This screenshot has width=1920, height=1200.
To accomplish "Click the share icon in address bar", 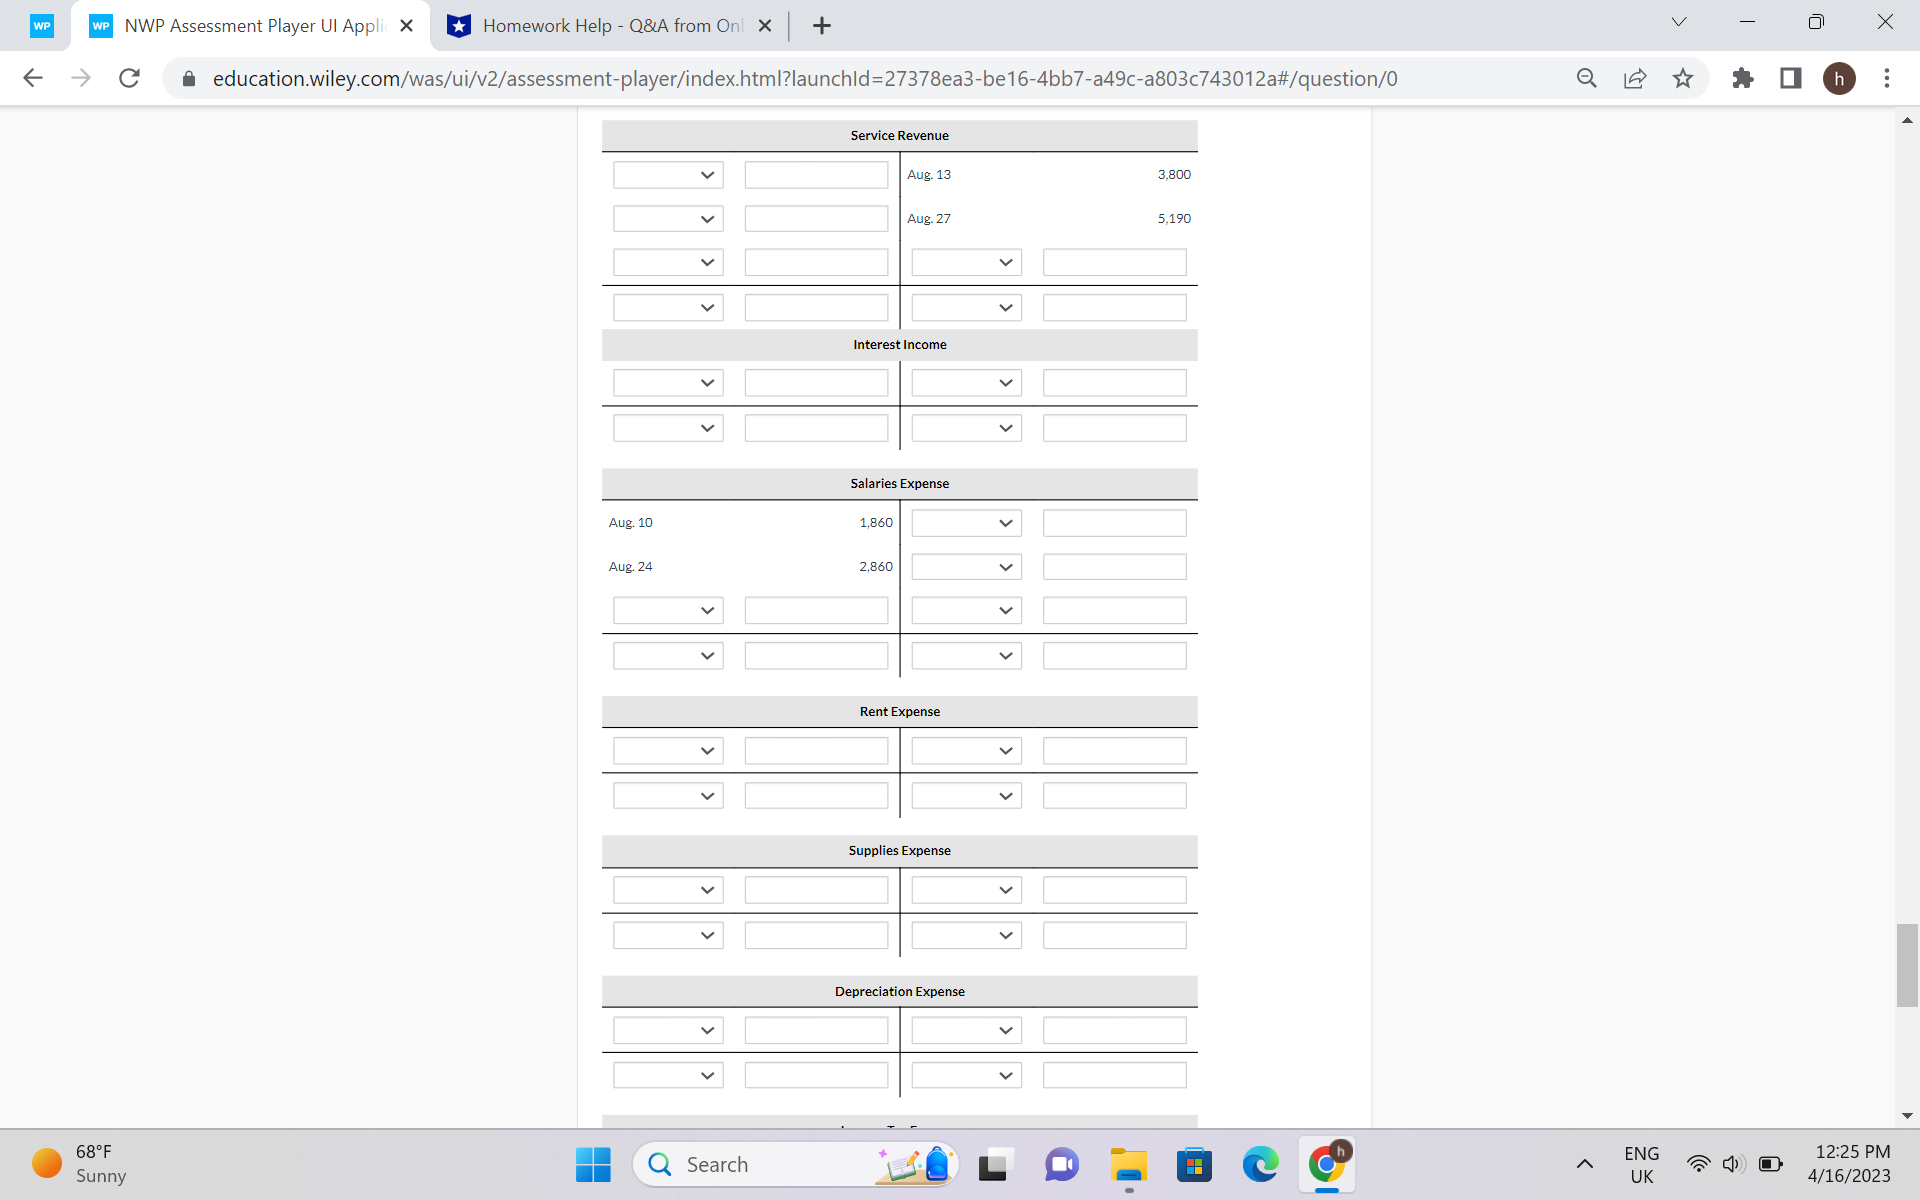I will tap(1634, 78).
